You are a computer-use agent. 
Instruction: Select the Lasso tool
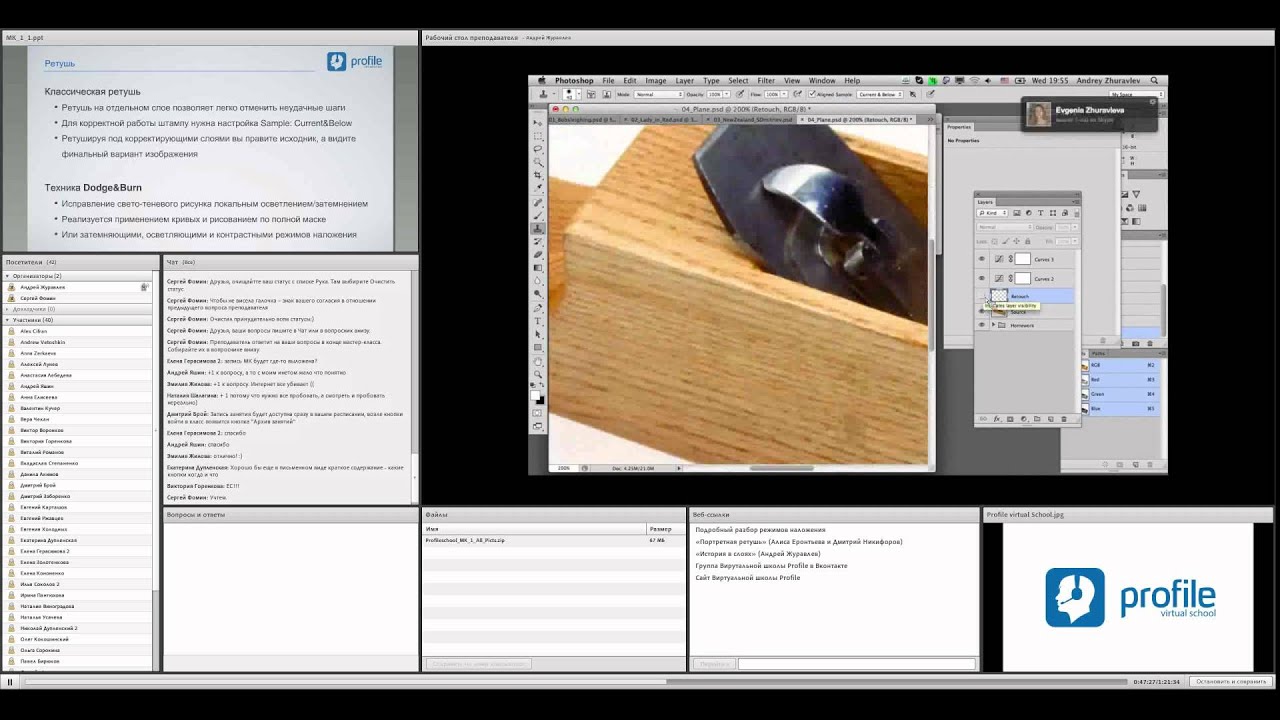(538, 149)
